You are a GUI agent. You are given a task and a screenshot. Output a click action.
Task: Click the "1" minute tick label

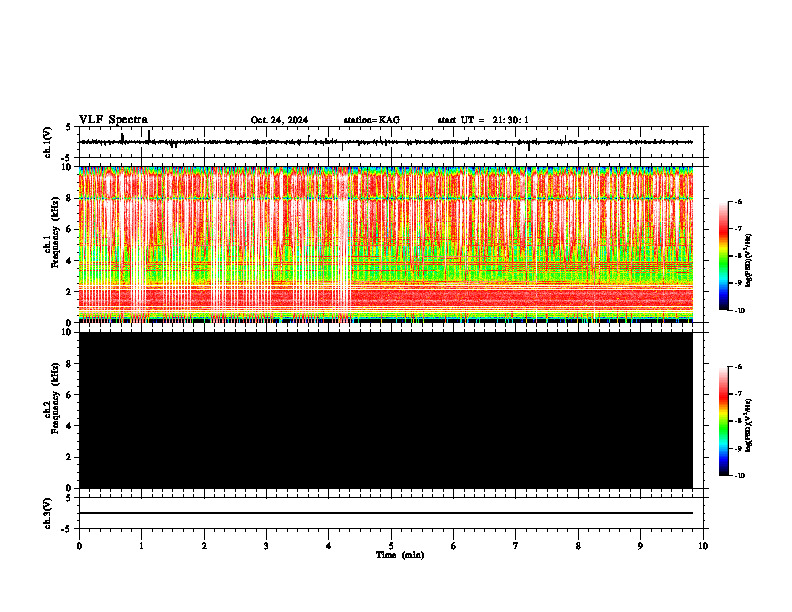[x=141, y=546]
